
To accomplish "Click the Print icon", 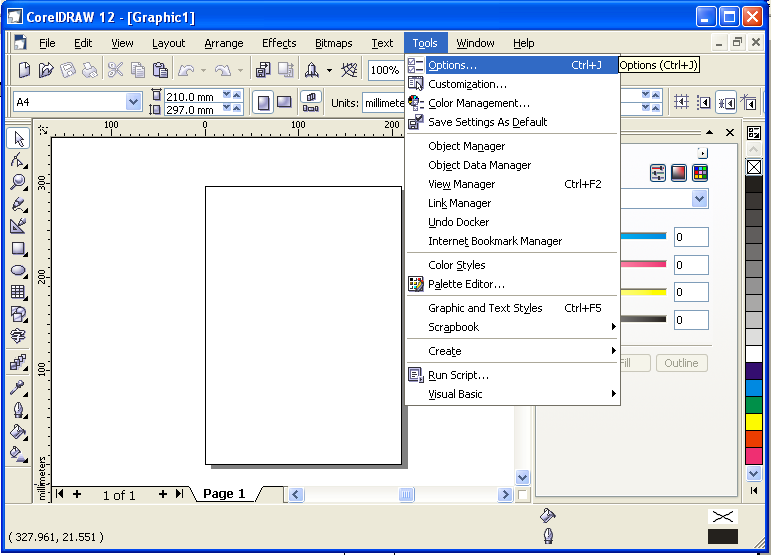I will click(89, 70).
